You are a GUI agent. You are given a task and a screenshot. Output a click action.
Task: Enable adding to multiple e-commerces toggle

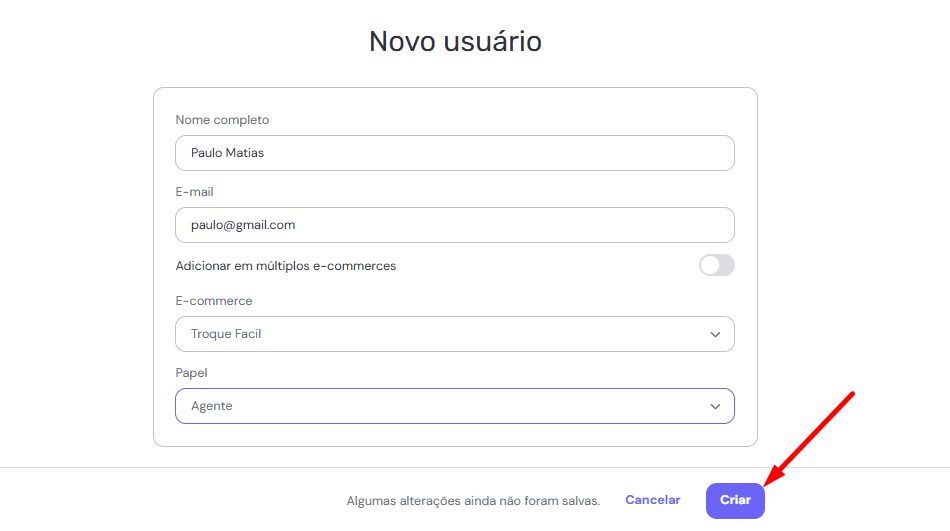click(x=716, y=265)
